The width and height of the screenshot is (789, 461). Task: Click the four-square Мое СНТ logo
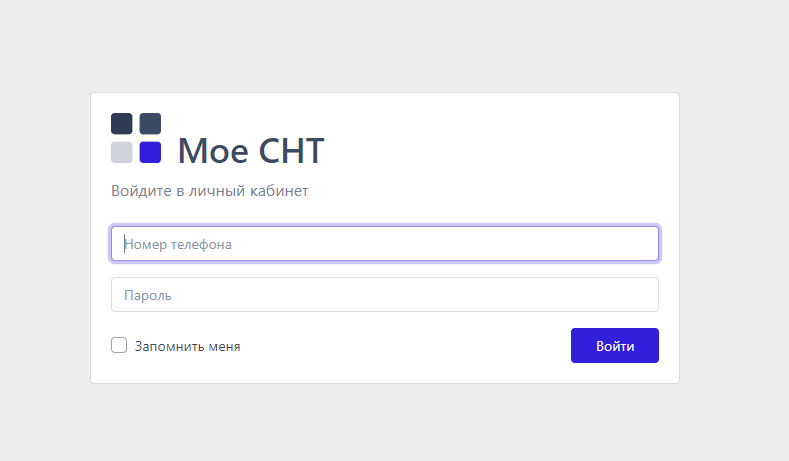coord(136,138)
